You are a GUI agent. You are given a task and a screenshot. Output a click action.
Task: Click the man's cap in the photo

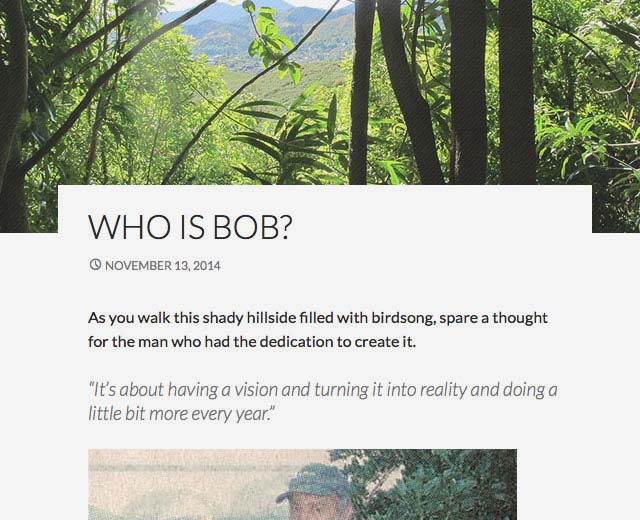[x=313, y=478]
